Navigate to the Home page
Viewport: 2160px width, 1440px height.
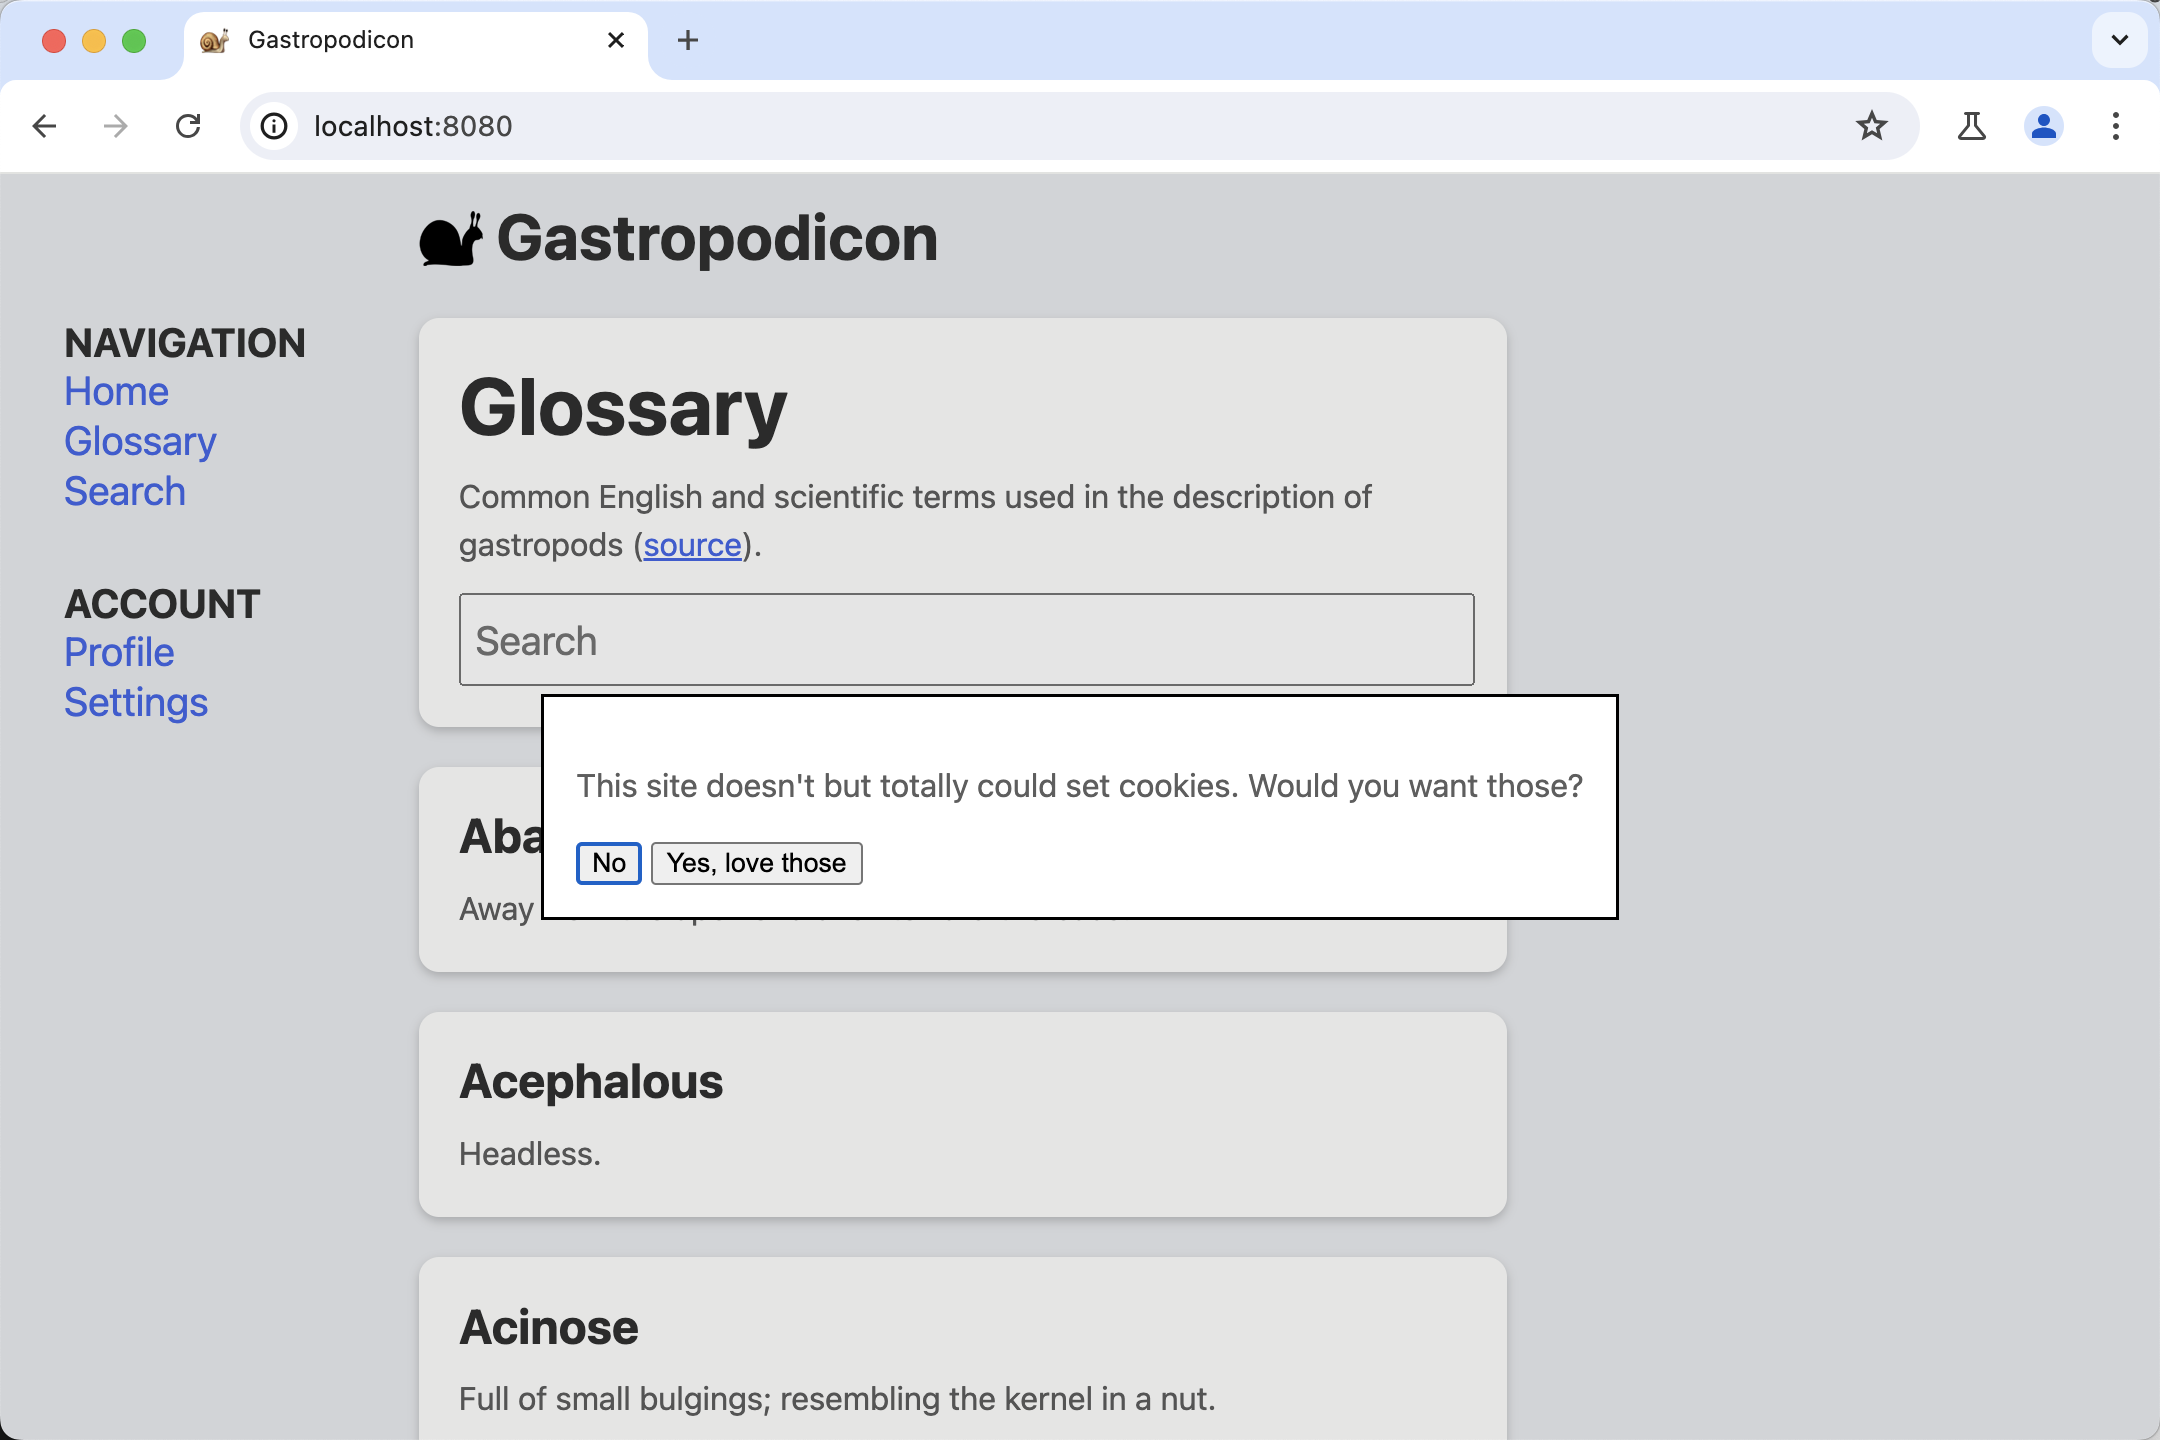pos(114,389)
